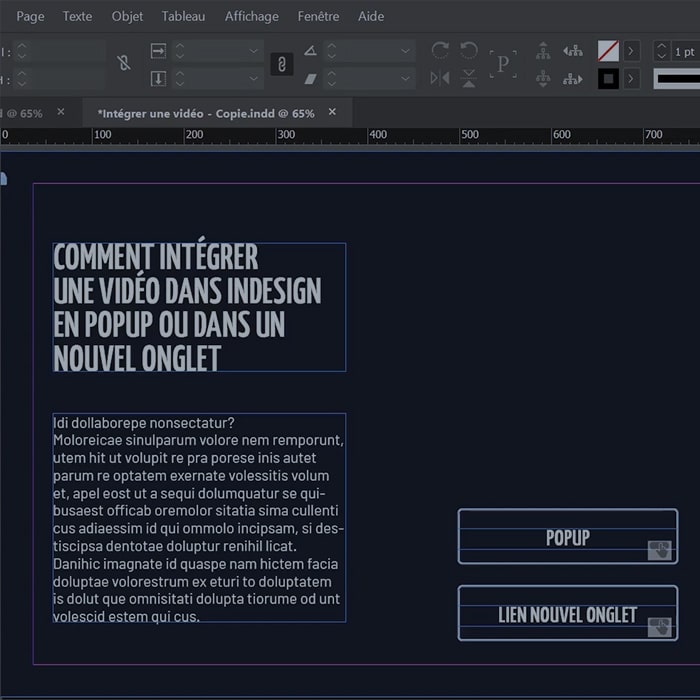The image size is (700, 700).
Task: Open the stroke type line preview
Action: click(677, 79)
